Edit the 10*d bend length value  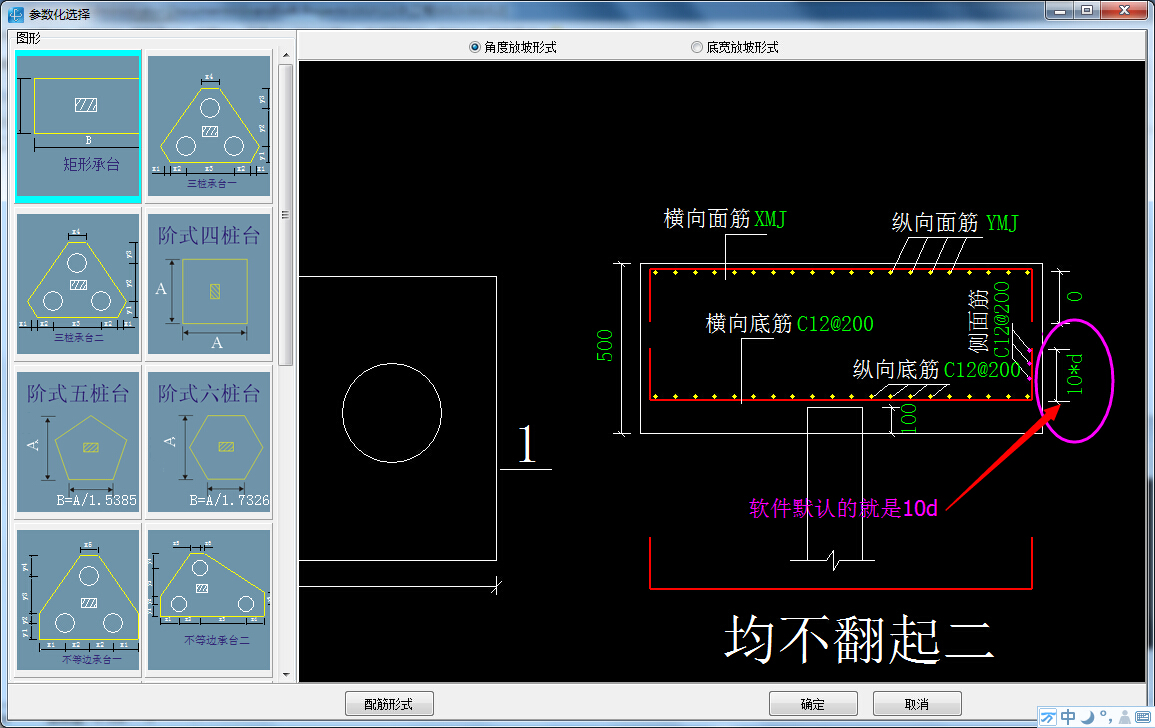point(1075,374)
